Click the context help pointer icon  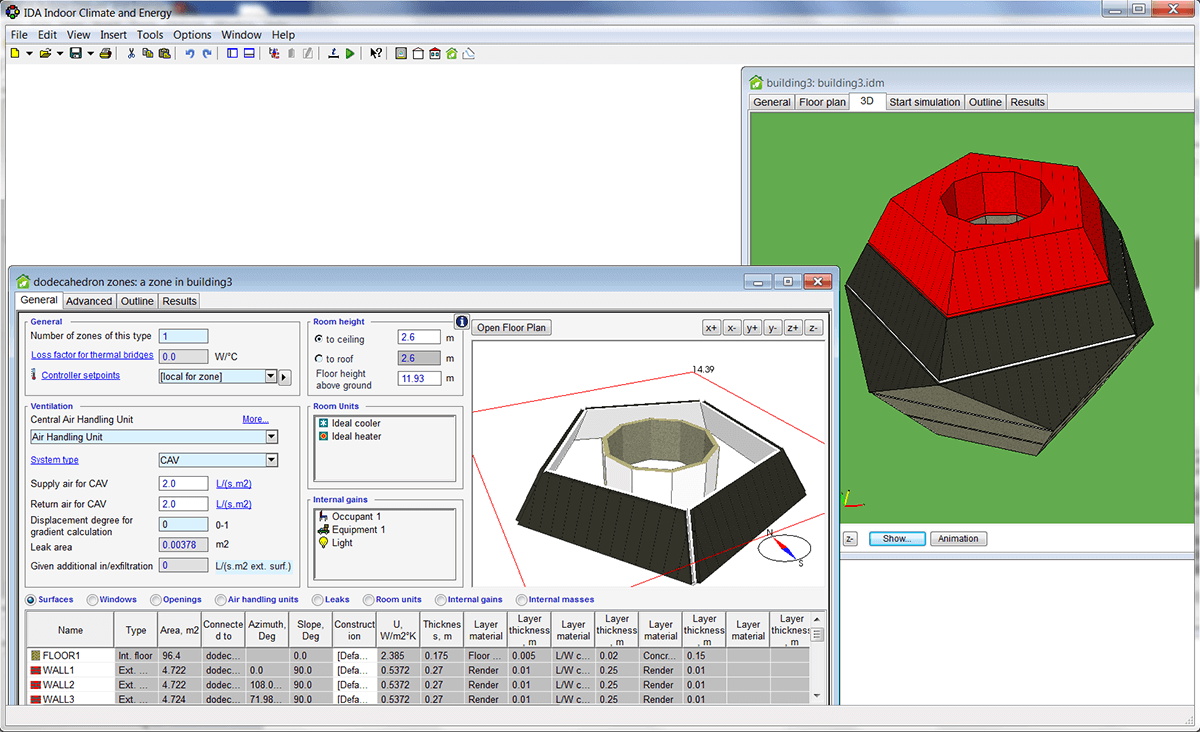pos(376,54)
